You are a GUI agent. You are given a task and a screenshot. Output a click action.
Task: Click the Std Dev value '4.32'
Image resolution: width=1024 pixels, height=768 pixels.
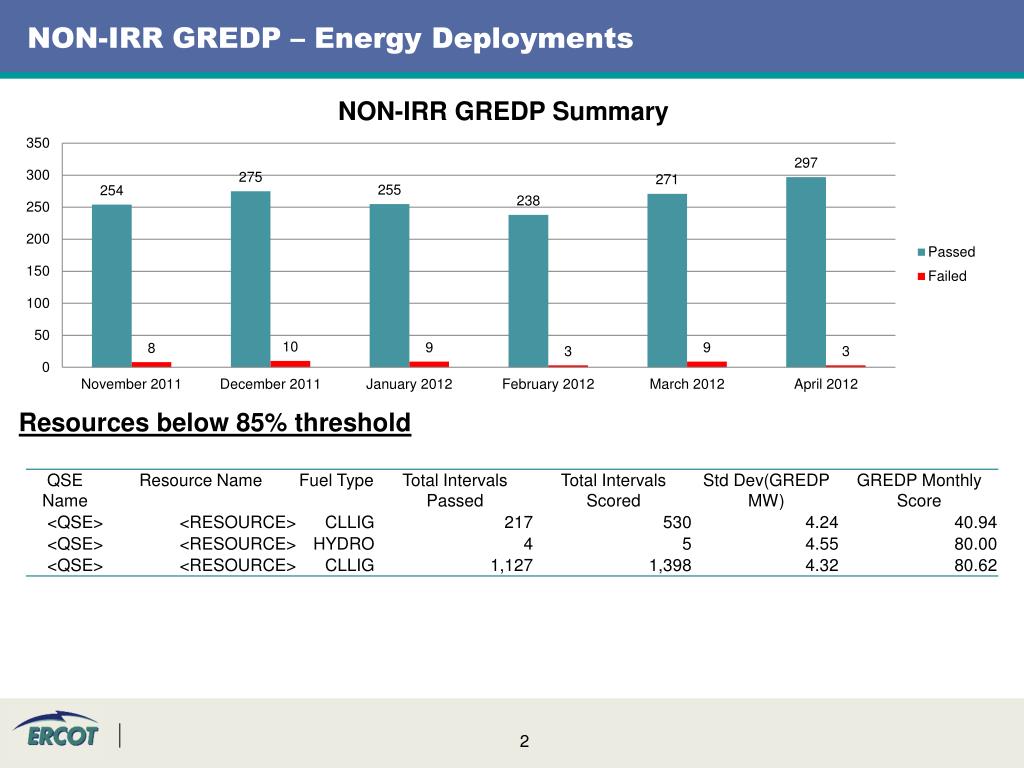[x=822, y=566]
